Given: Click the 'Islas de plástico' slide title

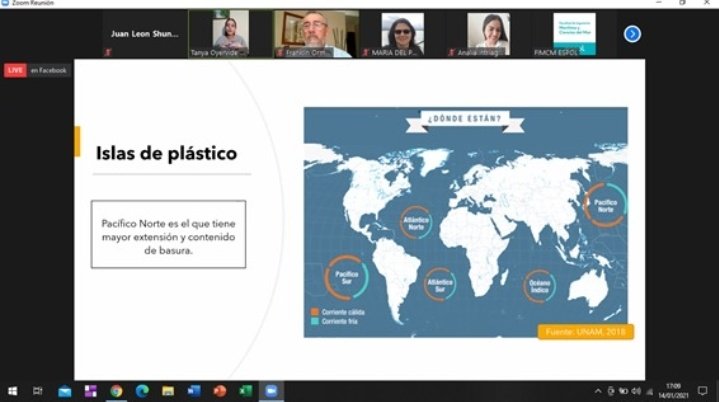Looking at the screenshot, I should 166,154.
